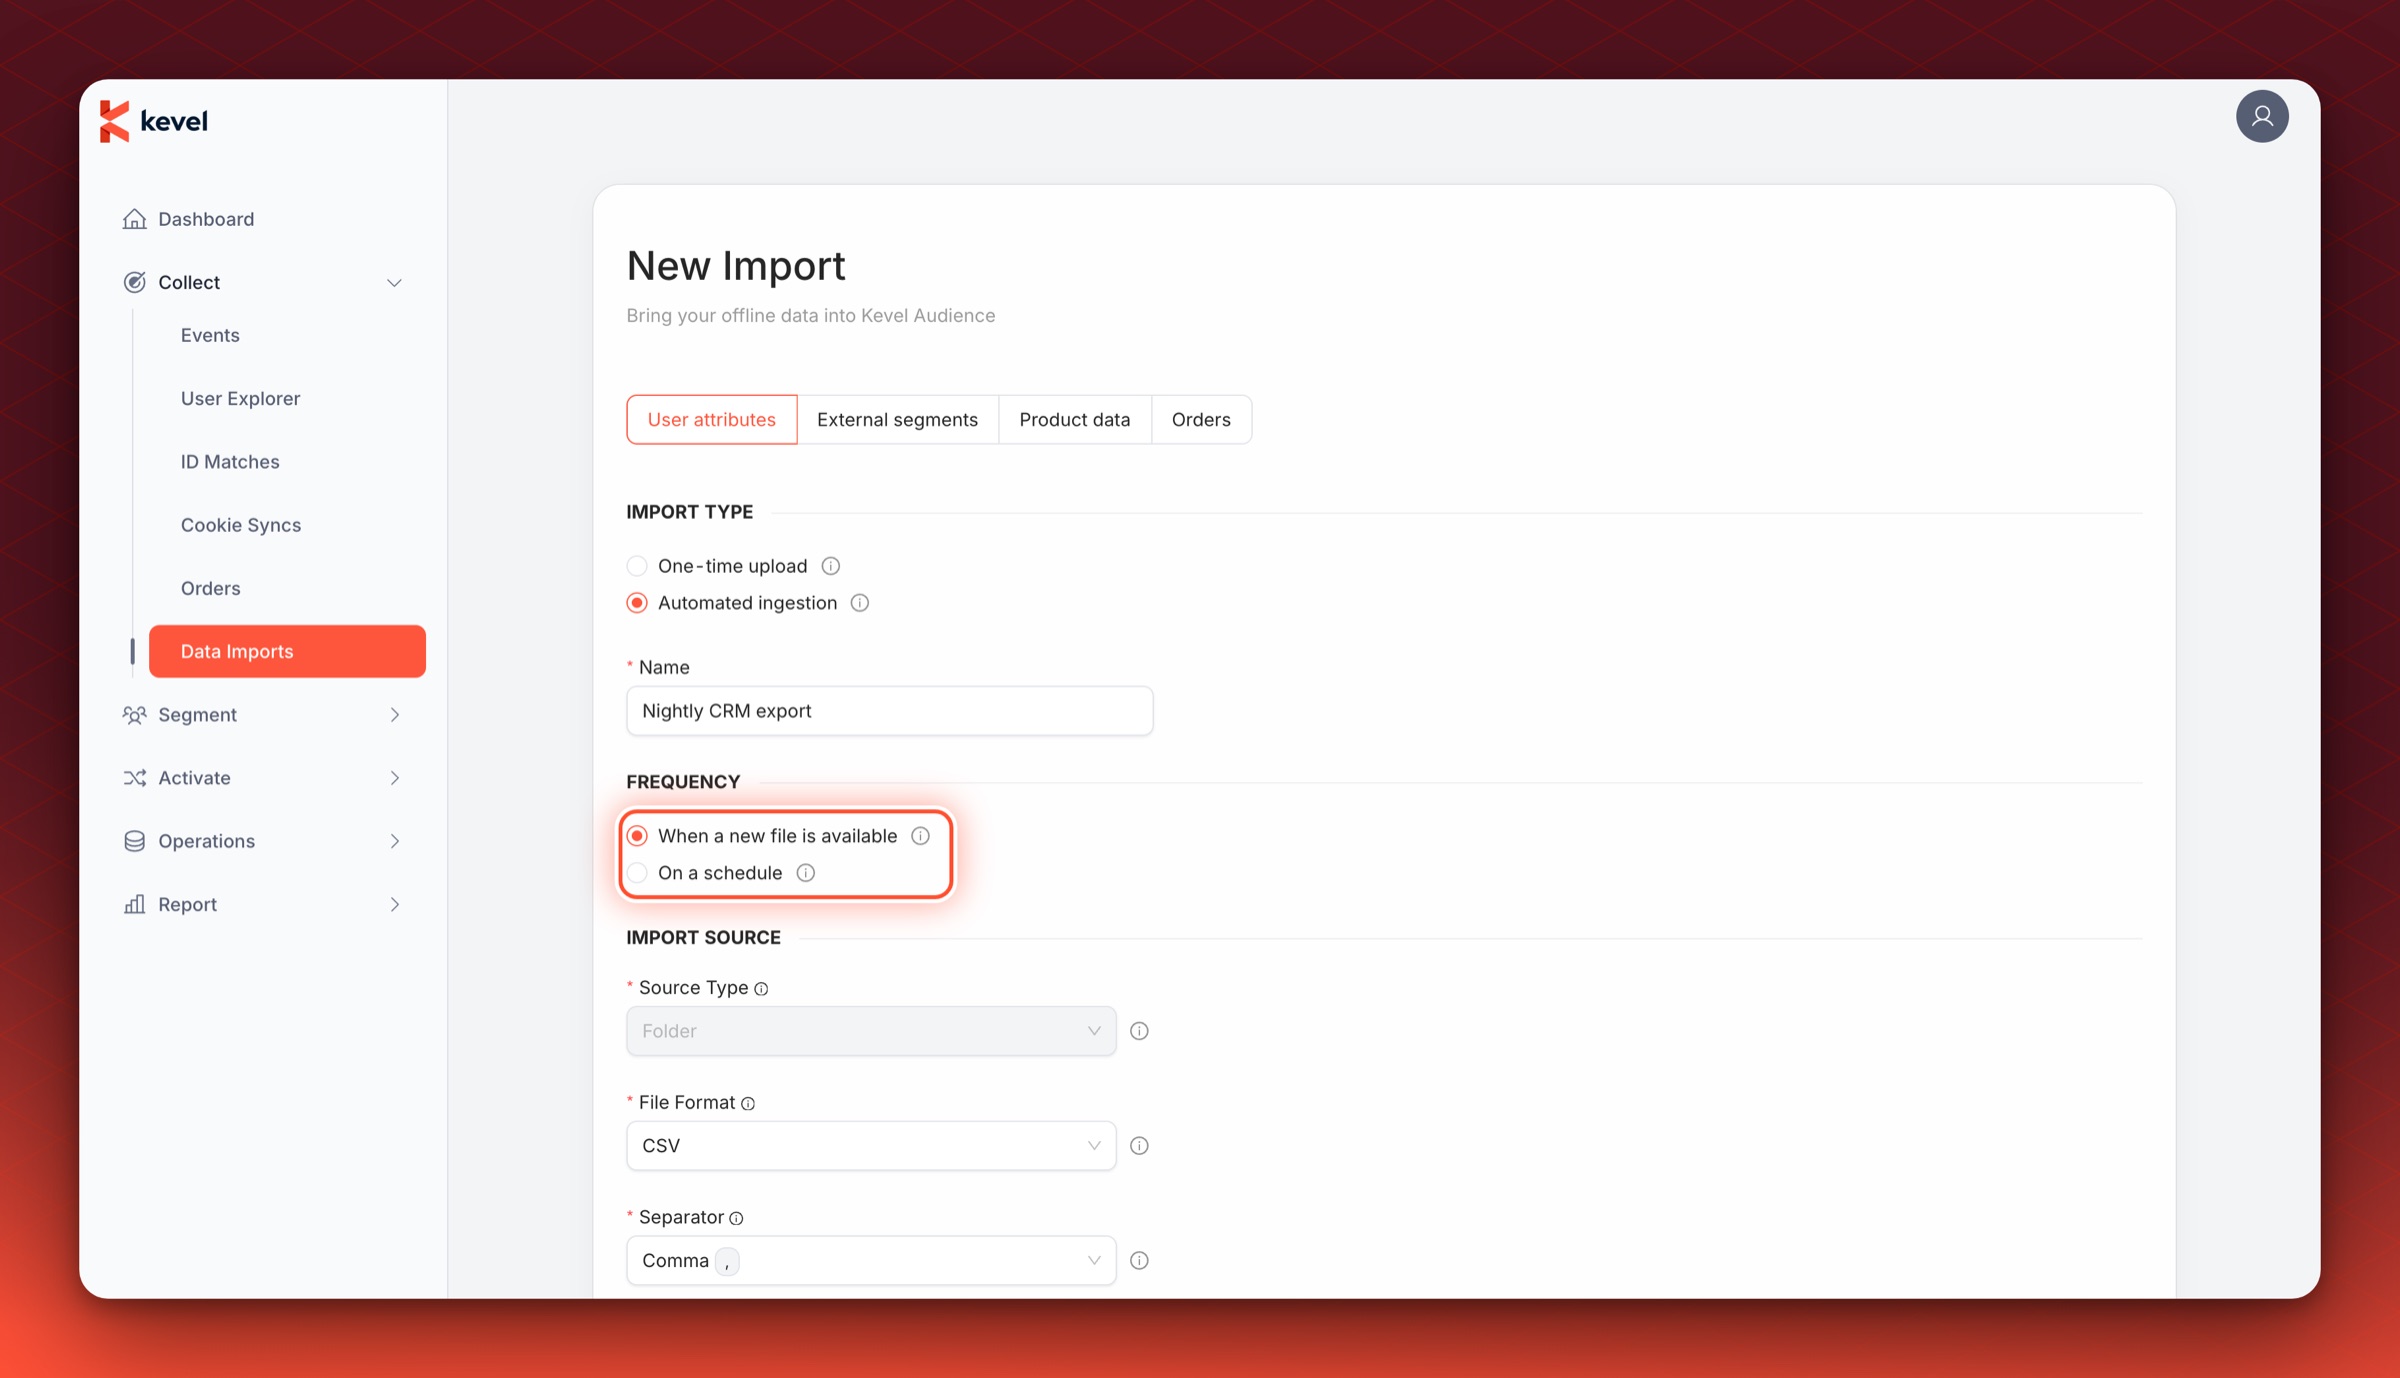Open the user profile avatar
The height and width of the screenshot is (1378, 2400).
[x=2262, y=116]
